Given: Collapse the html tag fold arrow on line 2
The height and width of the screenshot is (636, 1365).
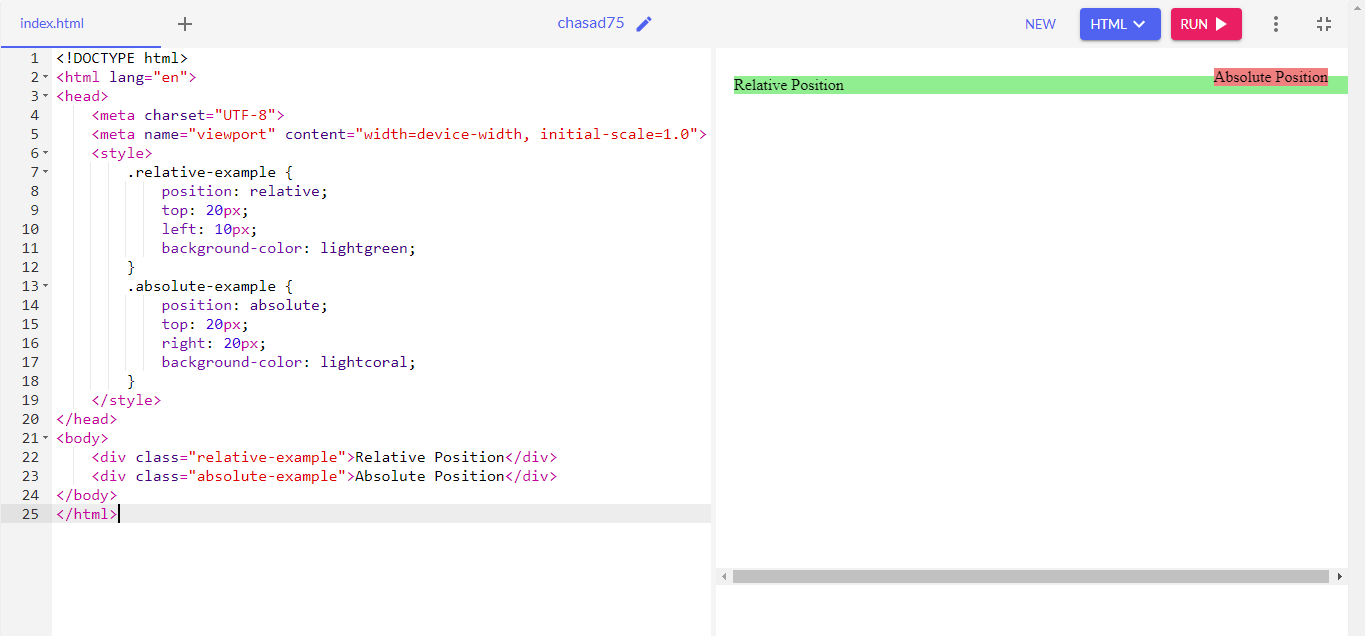Looking at the screenshot, I should tap(46, 77).
